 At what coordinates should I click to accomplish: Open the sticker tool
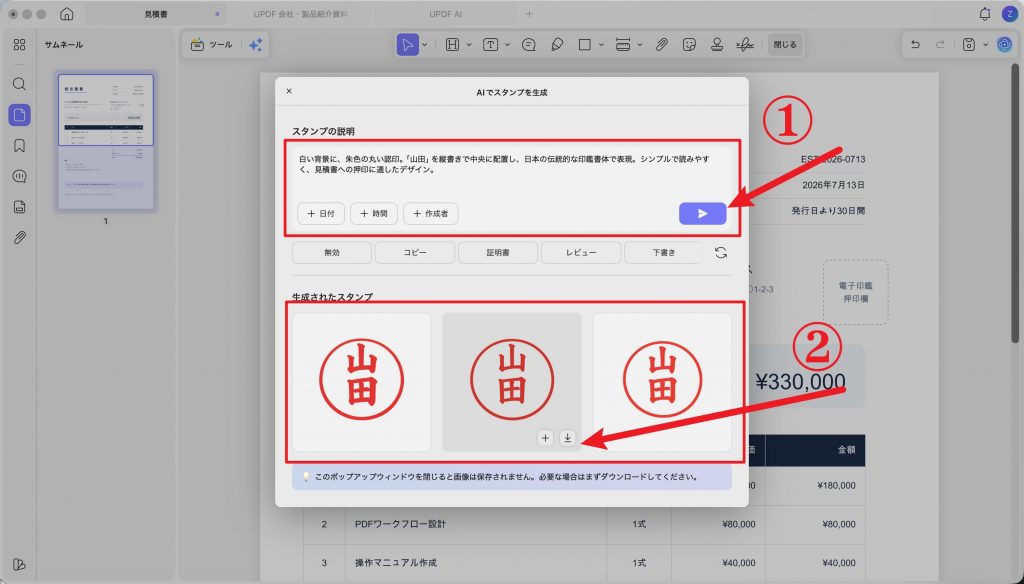(689, 44)
